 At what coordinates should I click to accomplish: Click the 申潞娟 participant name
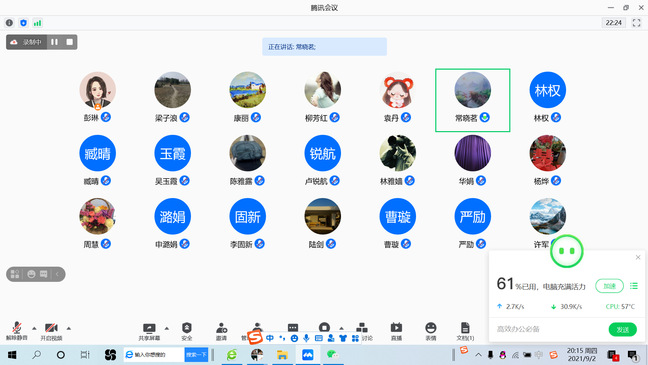coord(166,244)
